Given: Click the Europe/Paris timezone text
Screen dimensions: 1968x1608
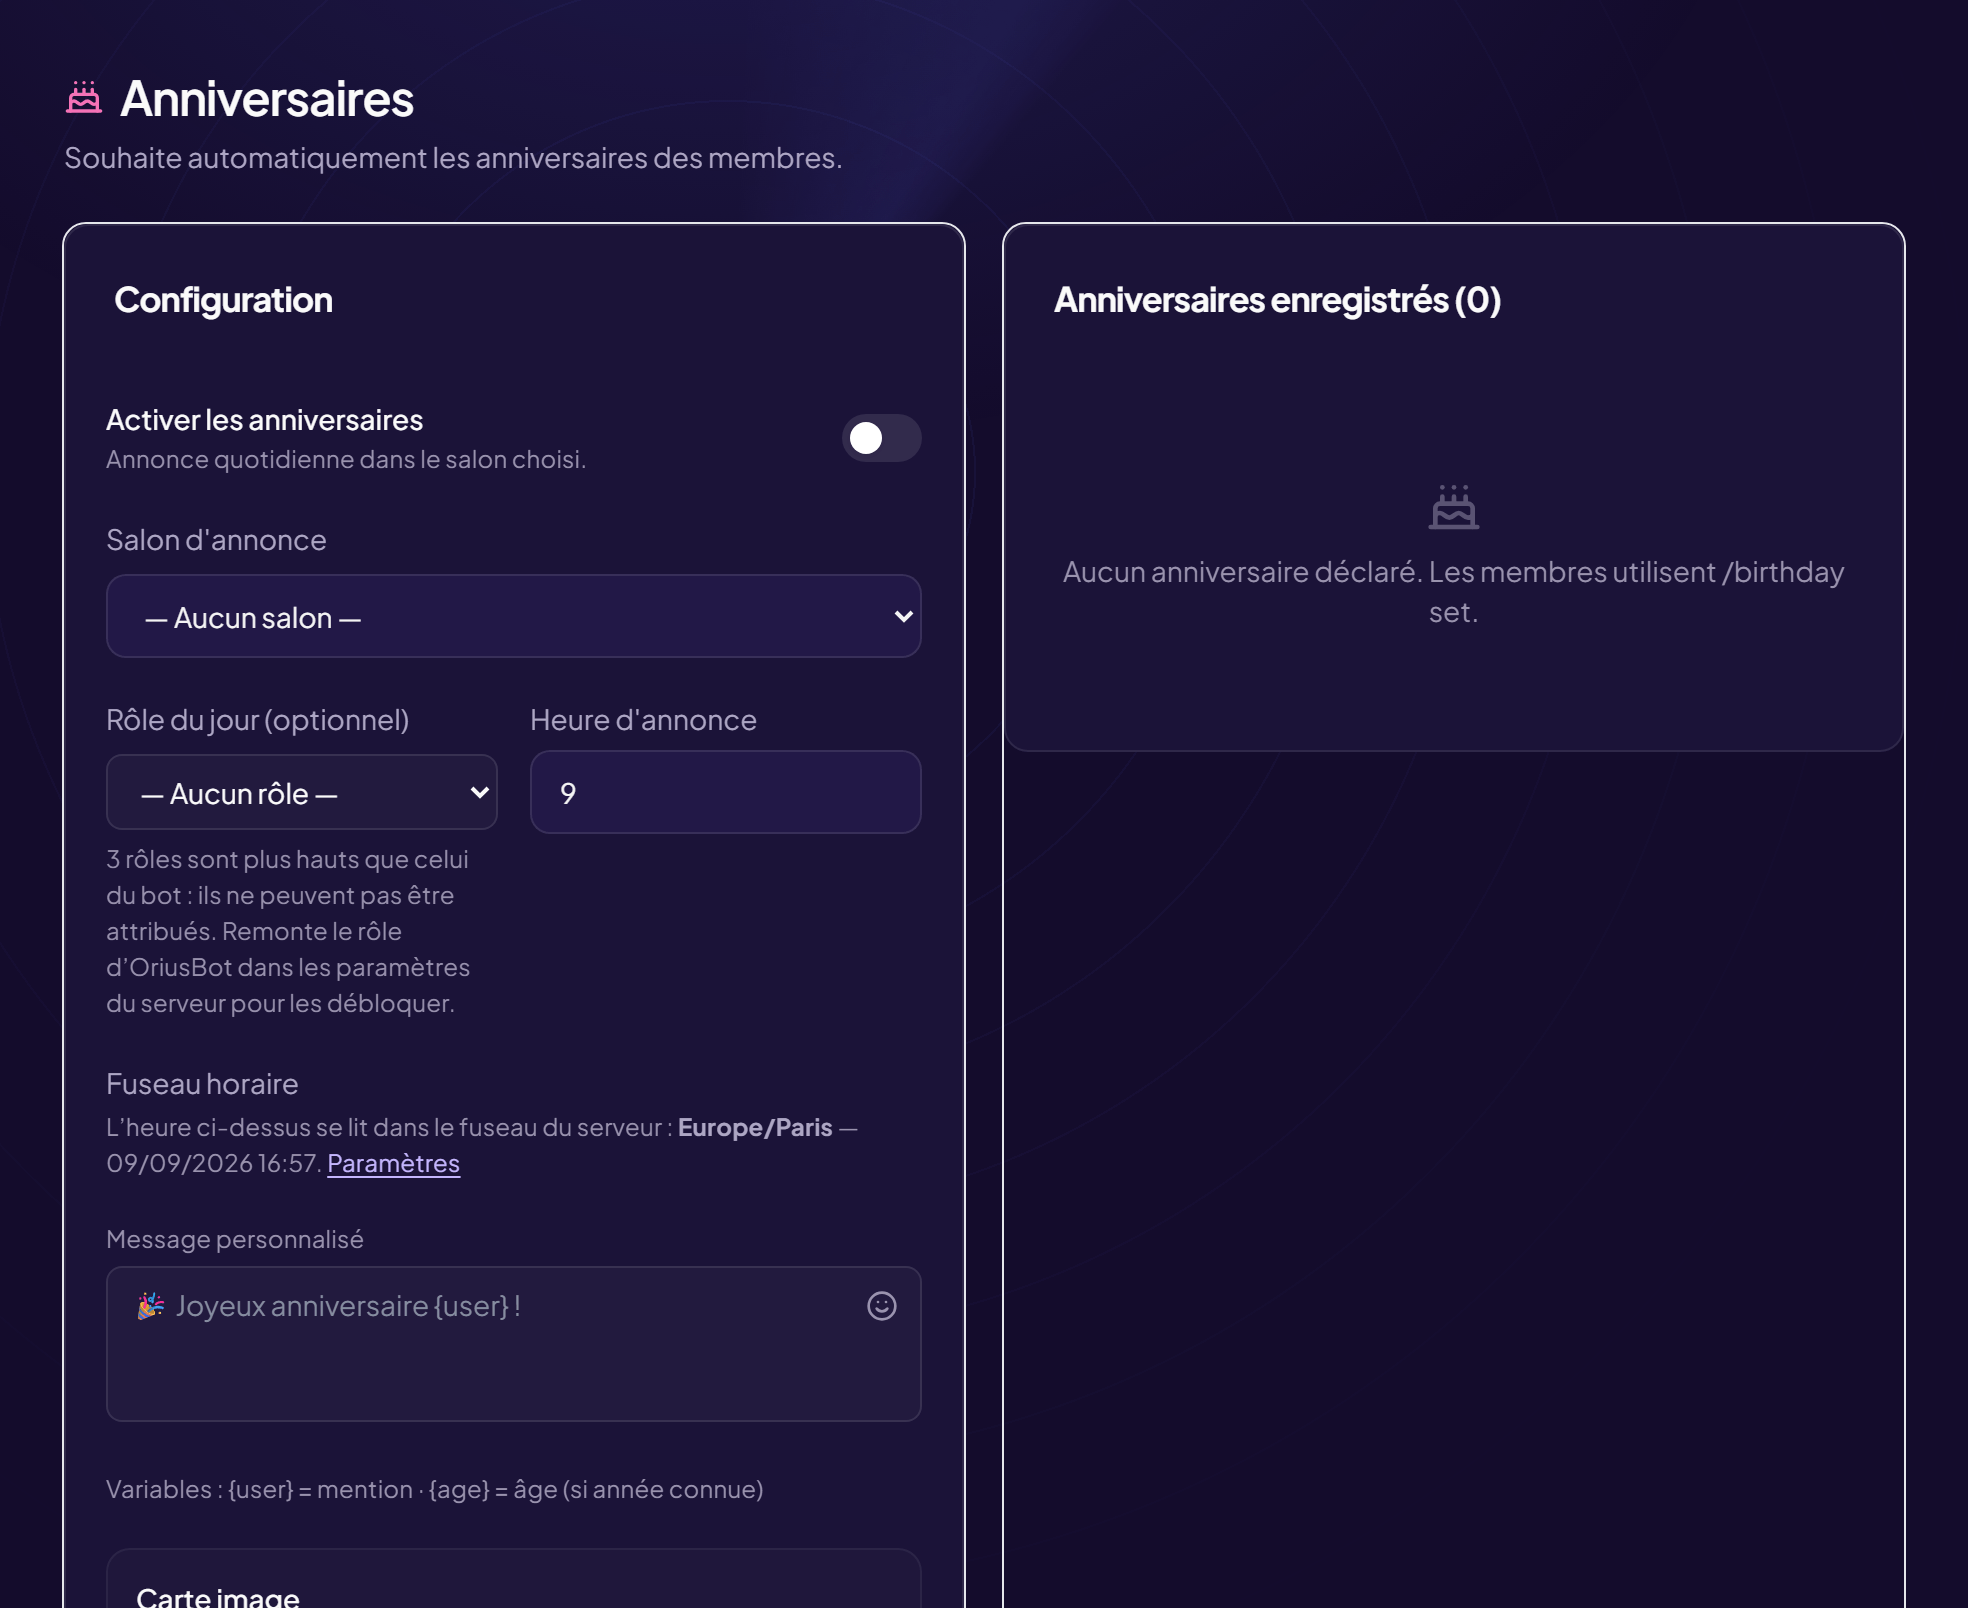Looking at the screenshot, I should tap(755, 1127).
